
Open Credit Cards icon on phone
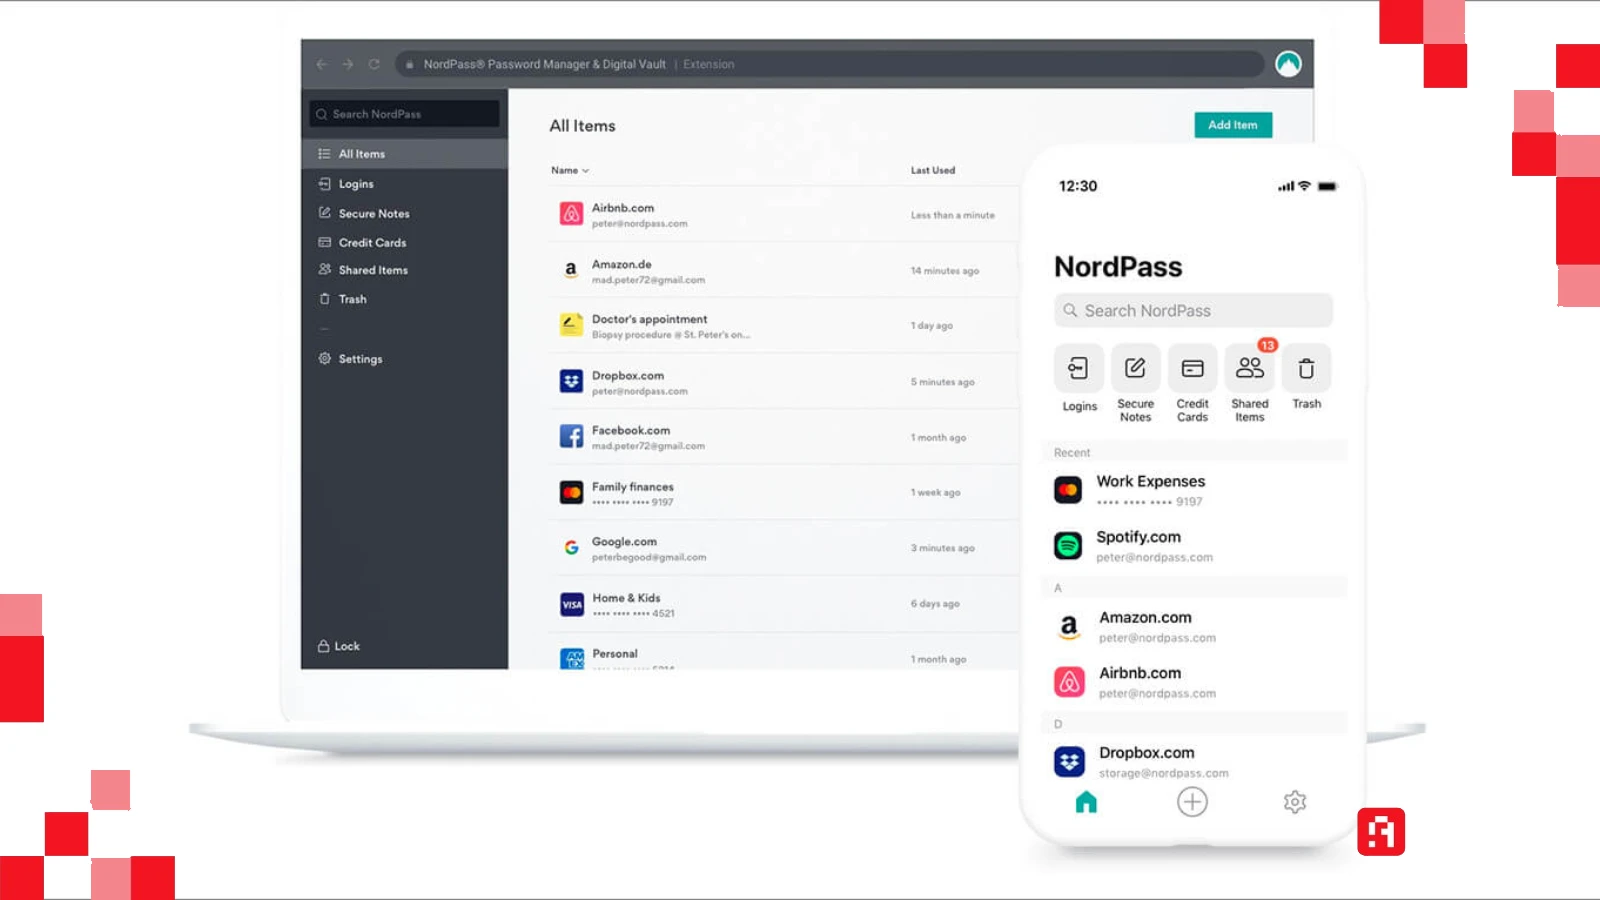(x=1192, y=369)
